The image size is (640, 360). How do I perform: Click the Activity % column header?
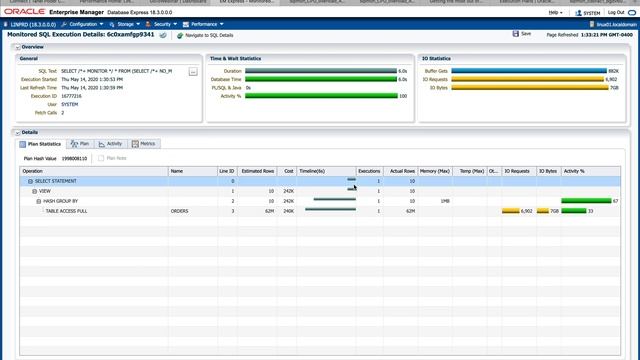(x=591, y=171)
